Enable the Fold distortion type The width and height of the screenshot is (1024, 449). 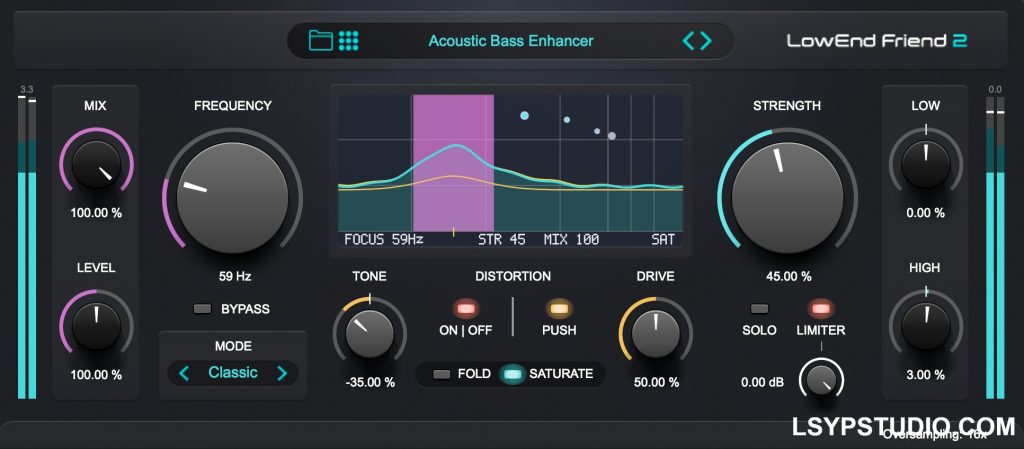[x=442, y=374]
